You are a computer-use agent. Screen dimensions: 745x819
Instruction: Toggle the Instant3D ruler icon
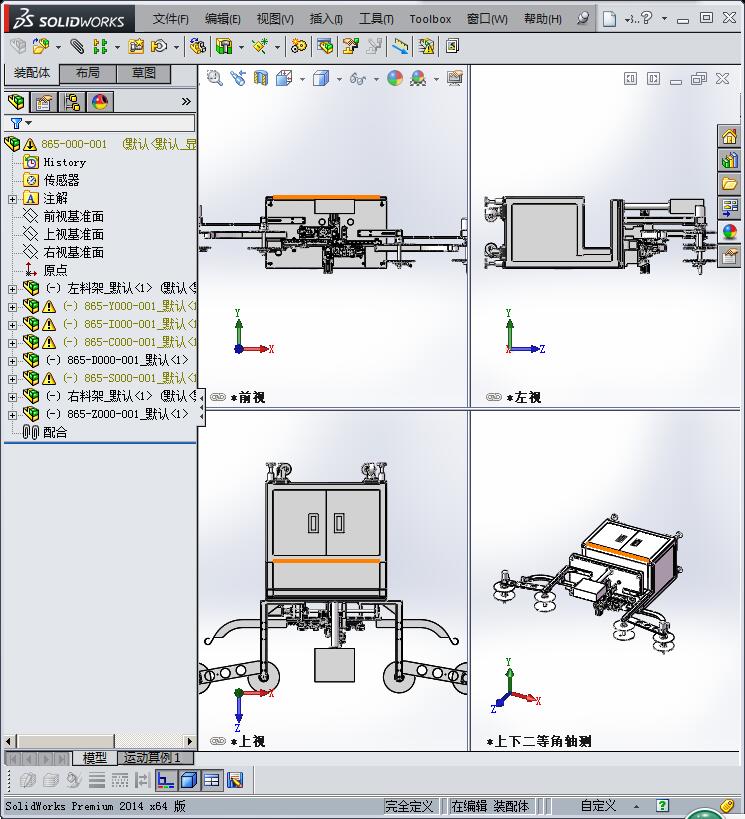pos(400,46)
